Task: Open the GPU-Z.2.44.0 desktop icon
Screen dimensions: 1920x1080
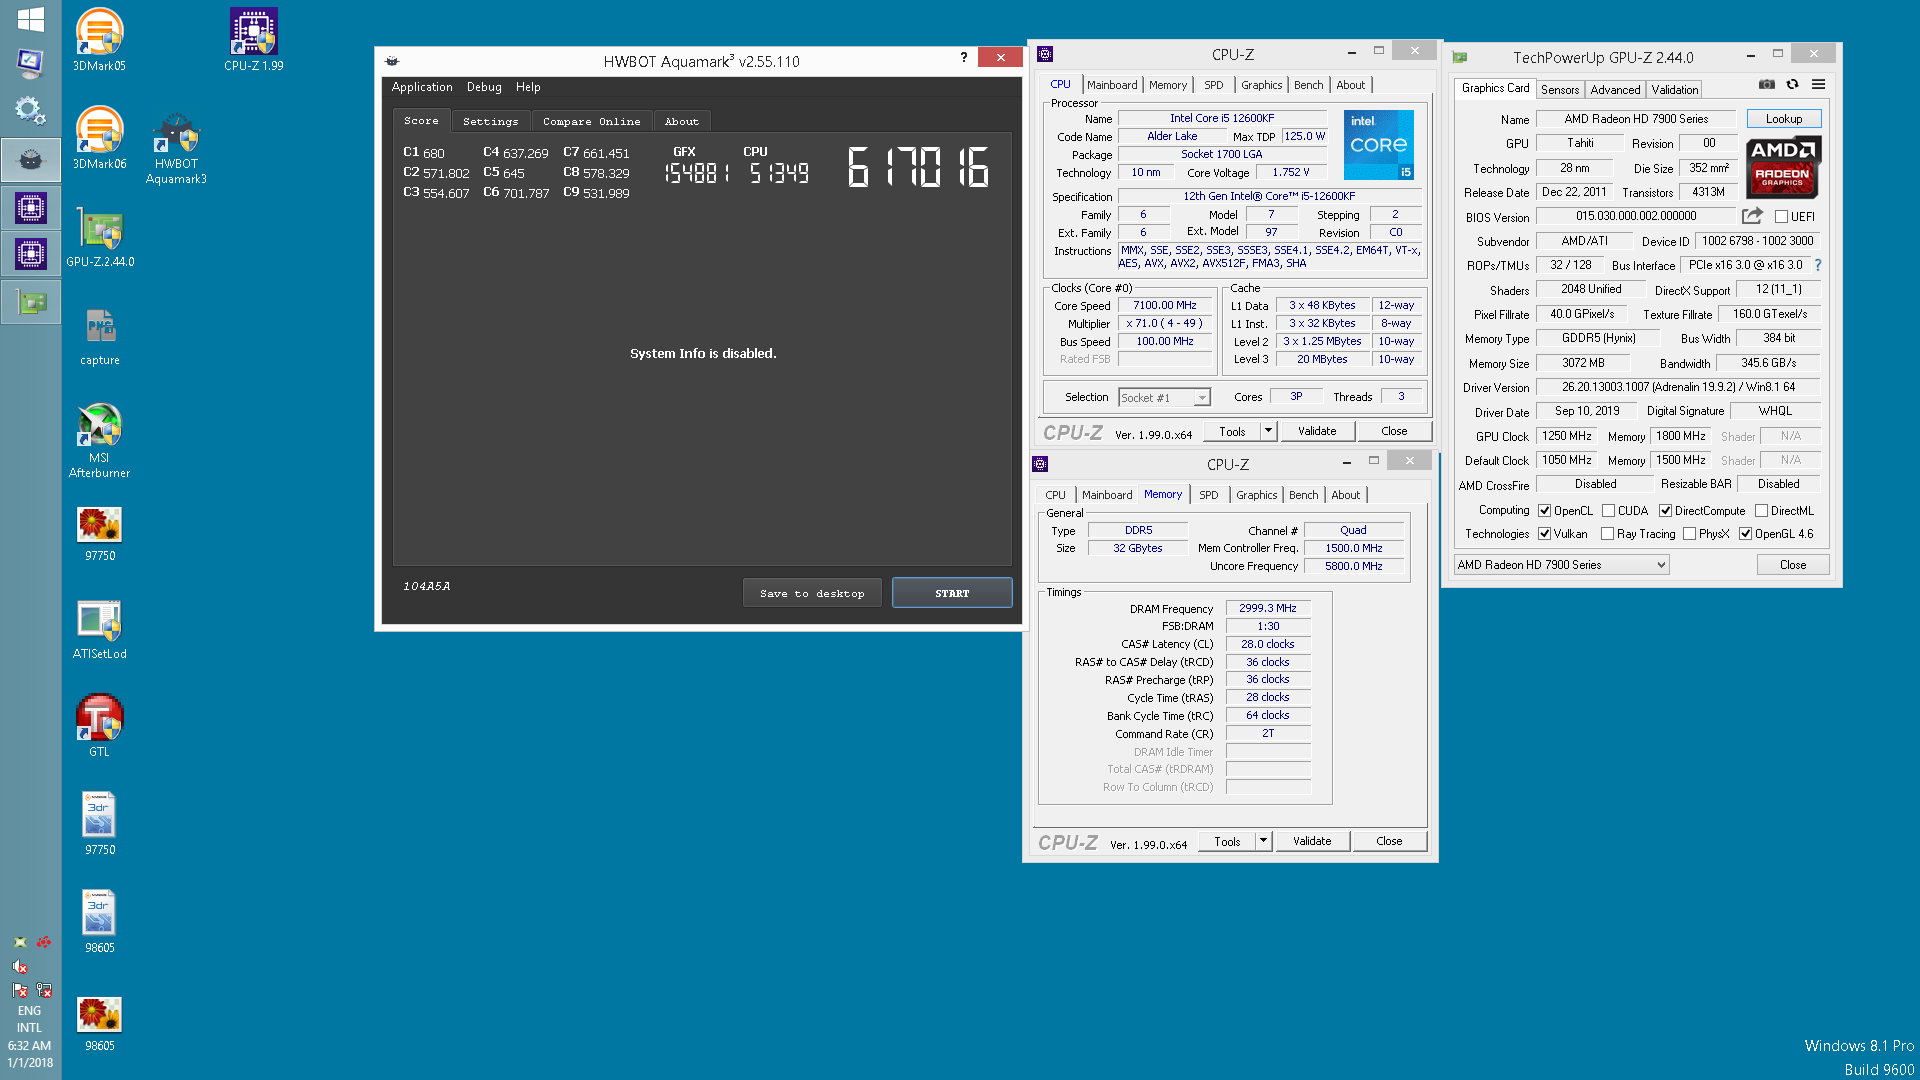Action: point(100,238)
